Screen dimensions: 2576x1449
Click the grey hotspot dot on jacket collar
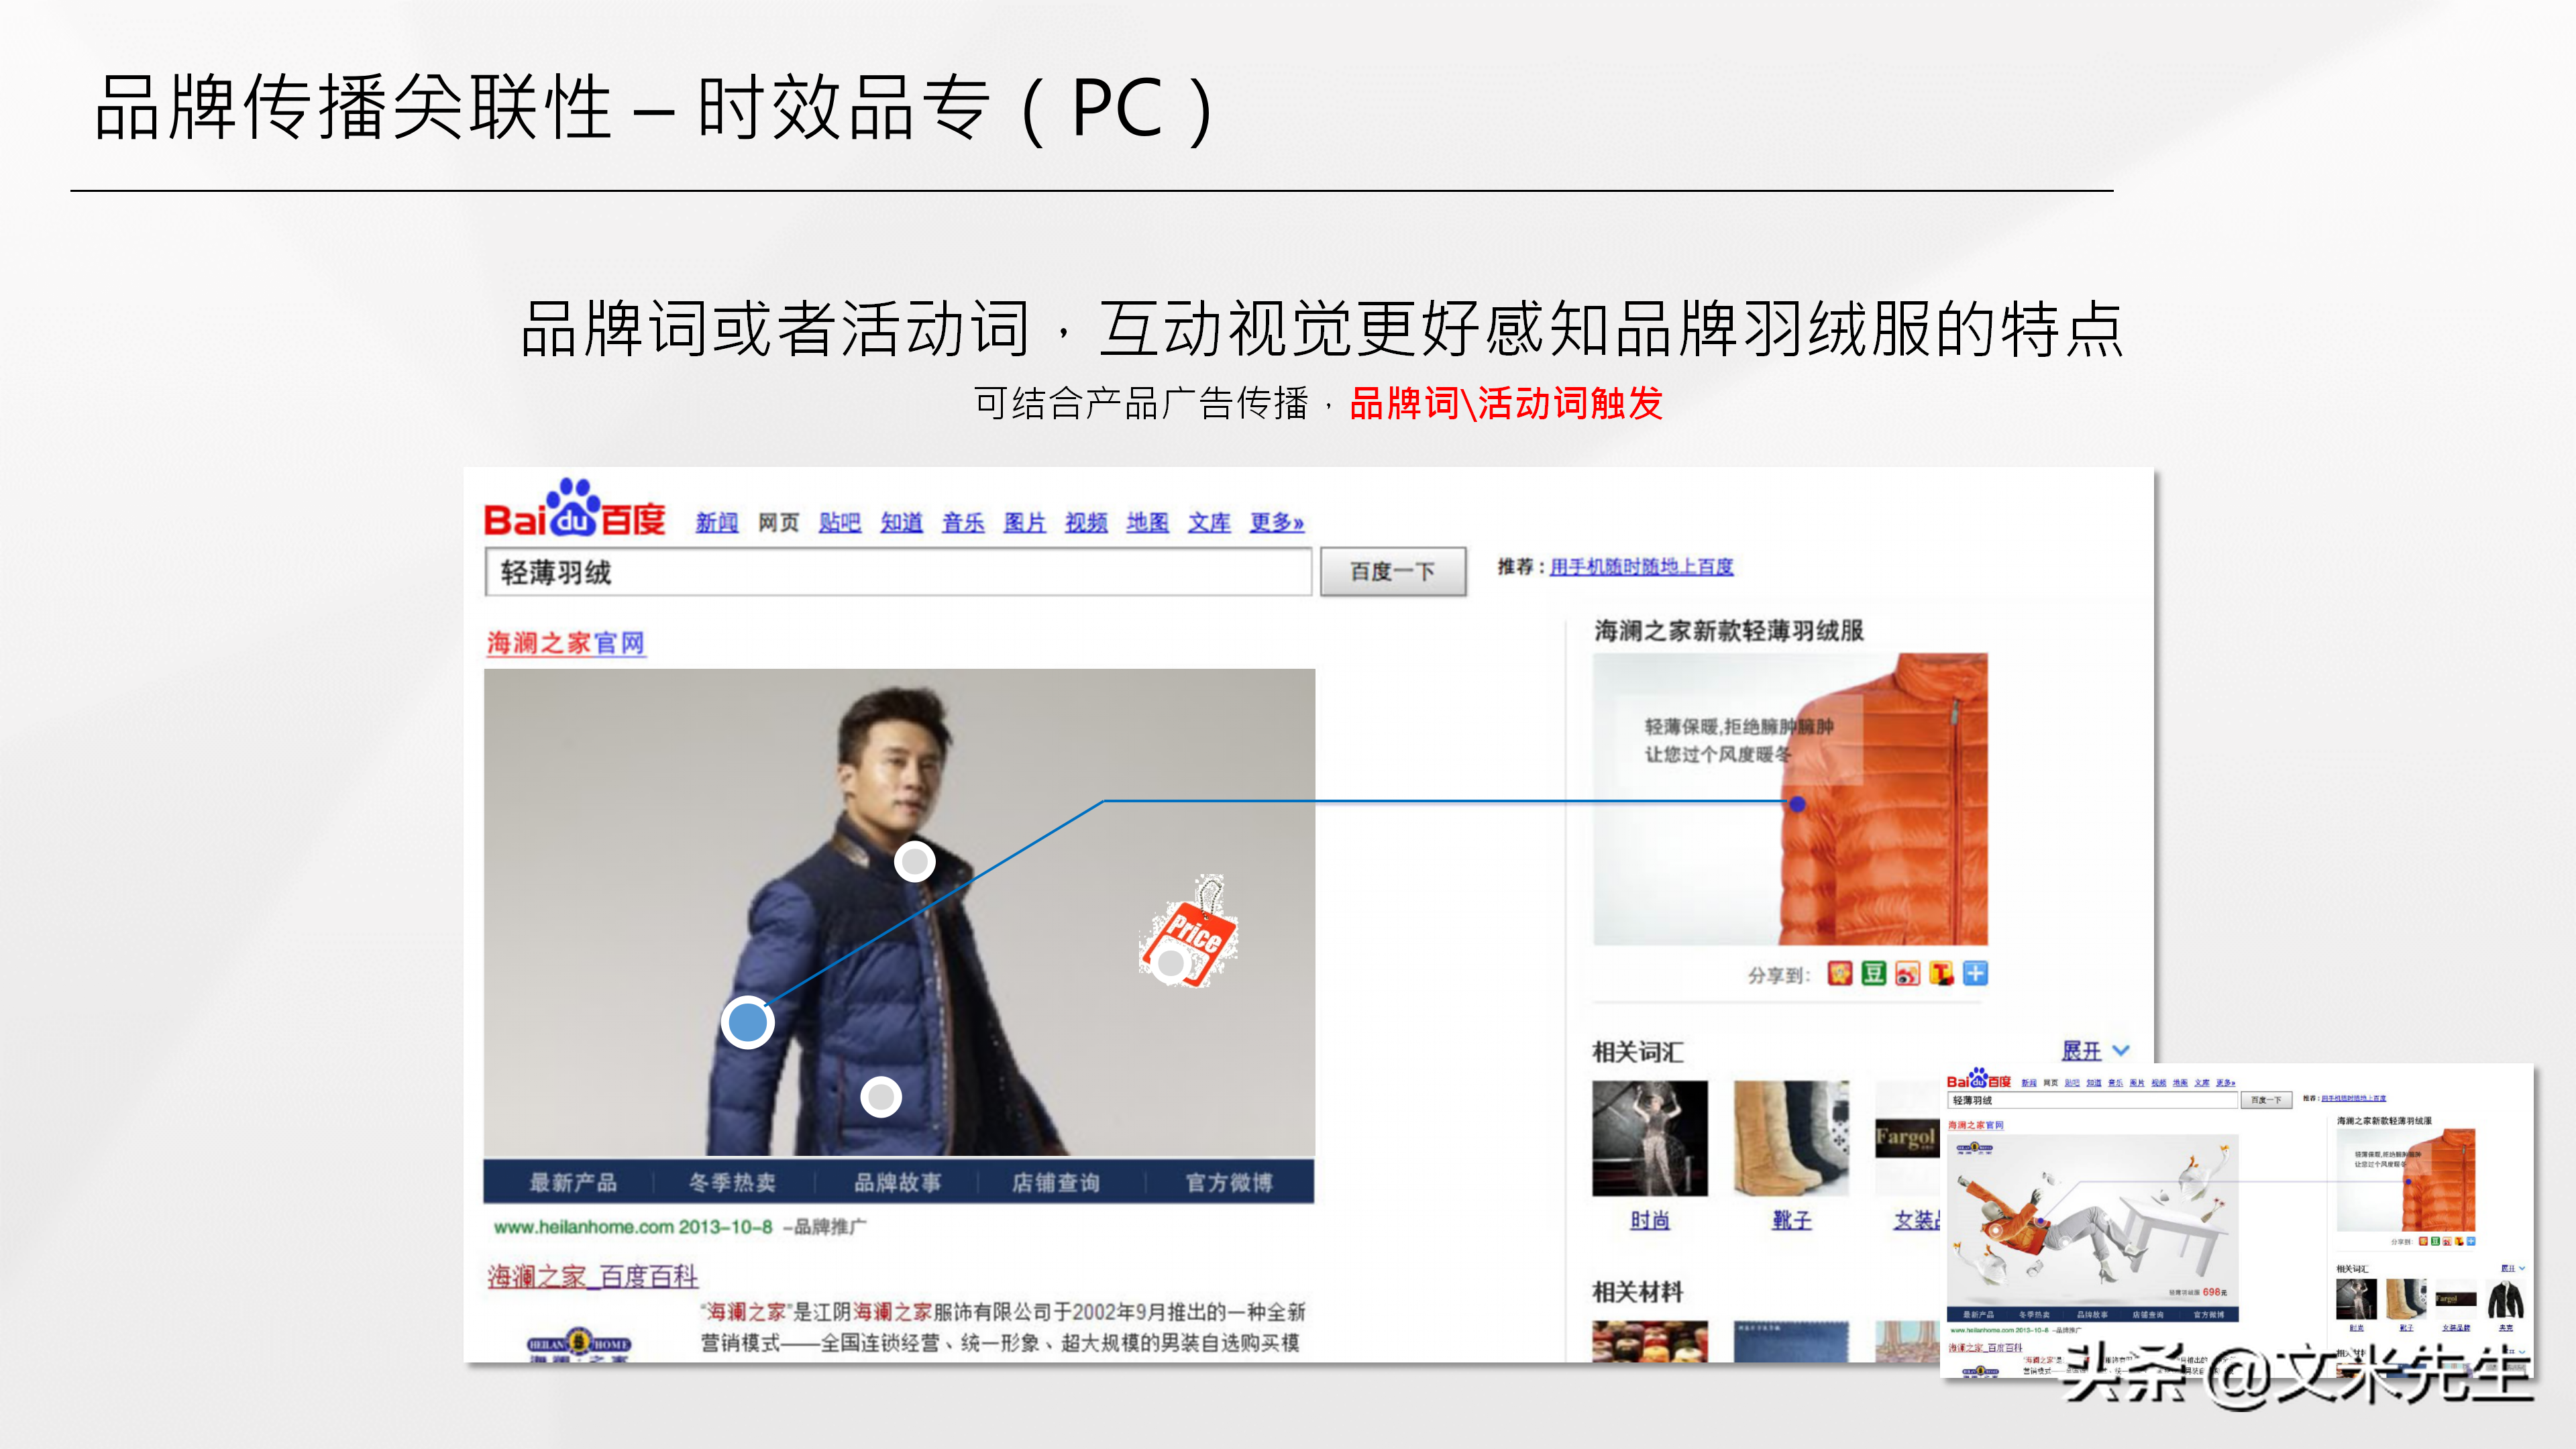(x=914, y=861)
